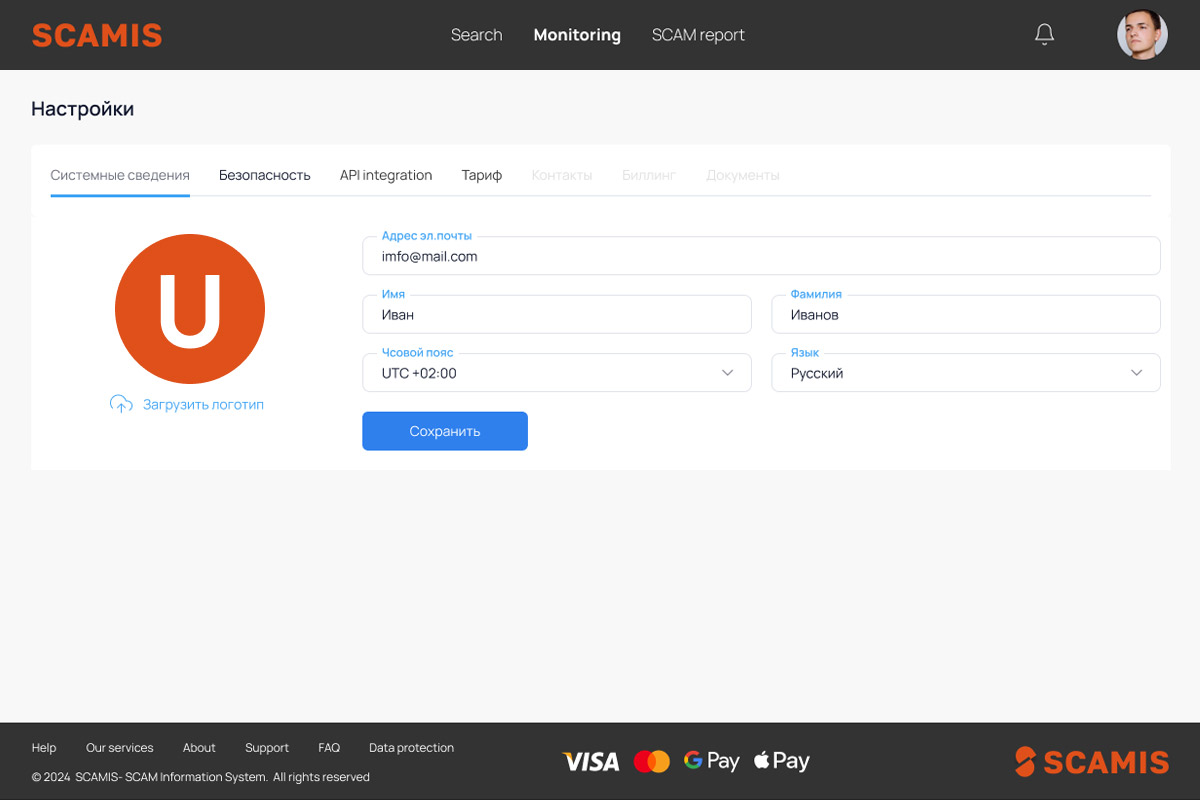Click the Visa payment icon
This screenshot has height=800, width=1200.
[x=591, y=762]
